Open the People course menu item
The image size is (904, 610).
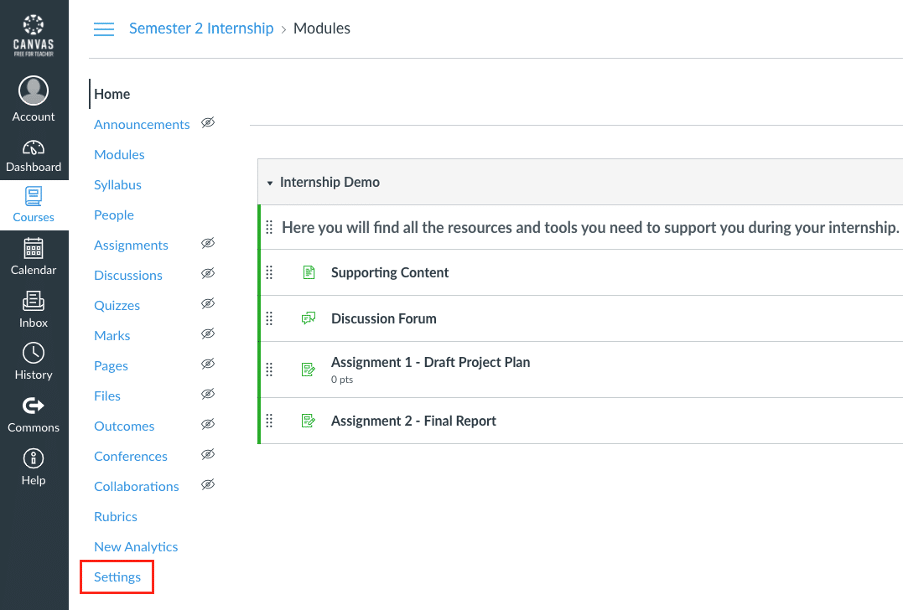(114, 215)
